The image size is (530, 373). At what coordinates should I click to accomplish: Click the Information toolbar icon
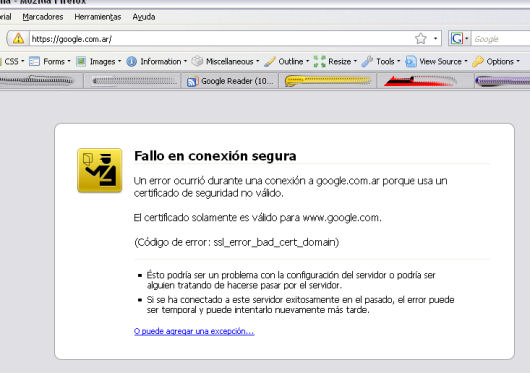pos(131,61)
